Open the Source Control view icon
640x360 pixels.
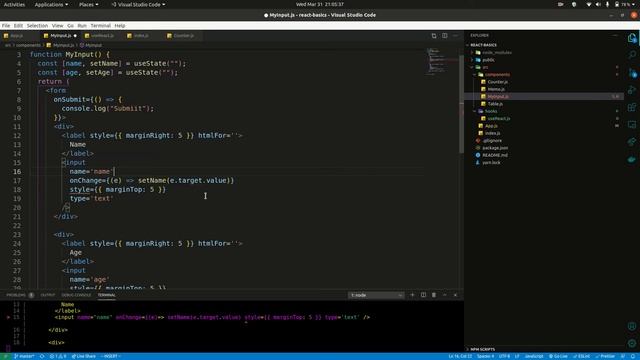click(632, 73)
